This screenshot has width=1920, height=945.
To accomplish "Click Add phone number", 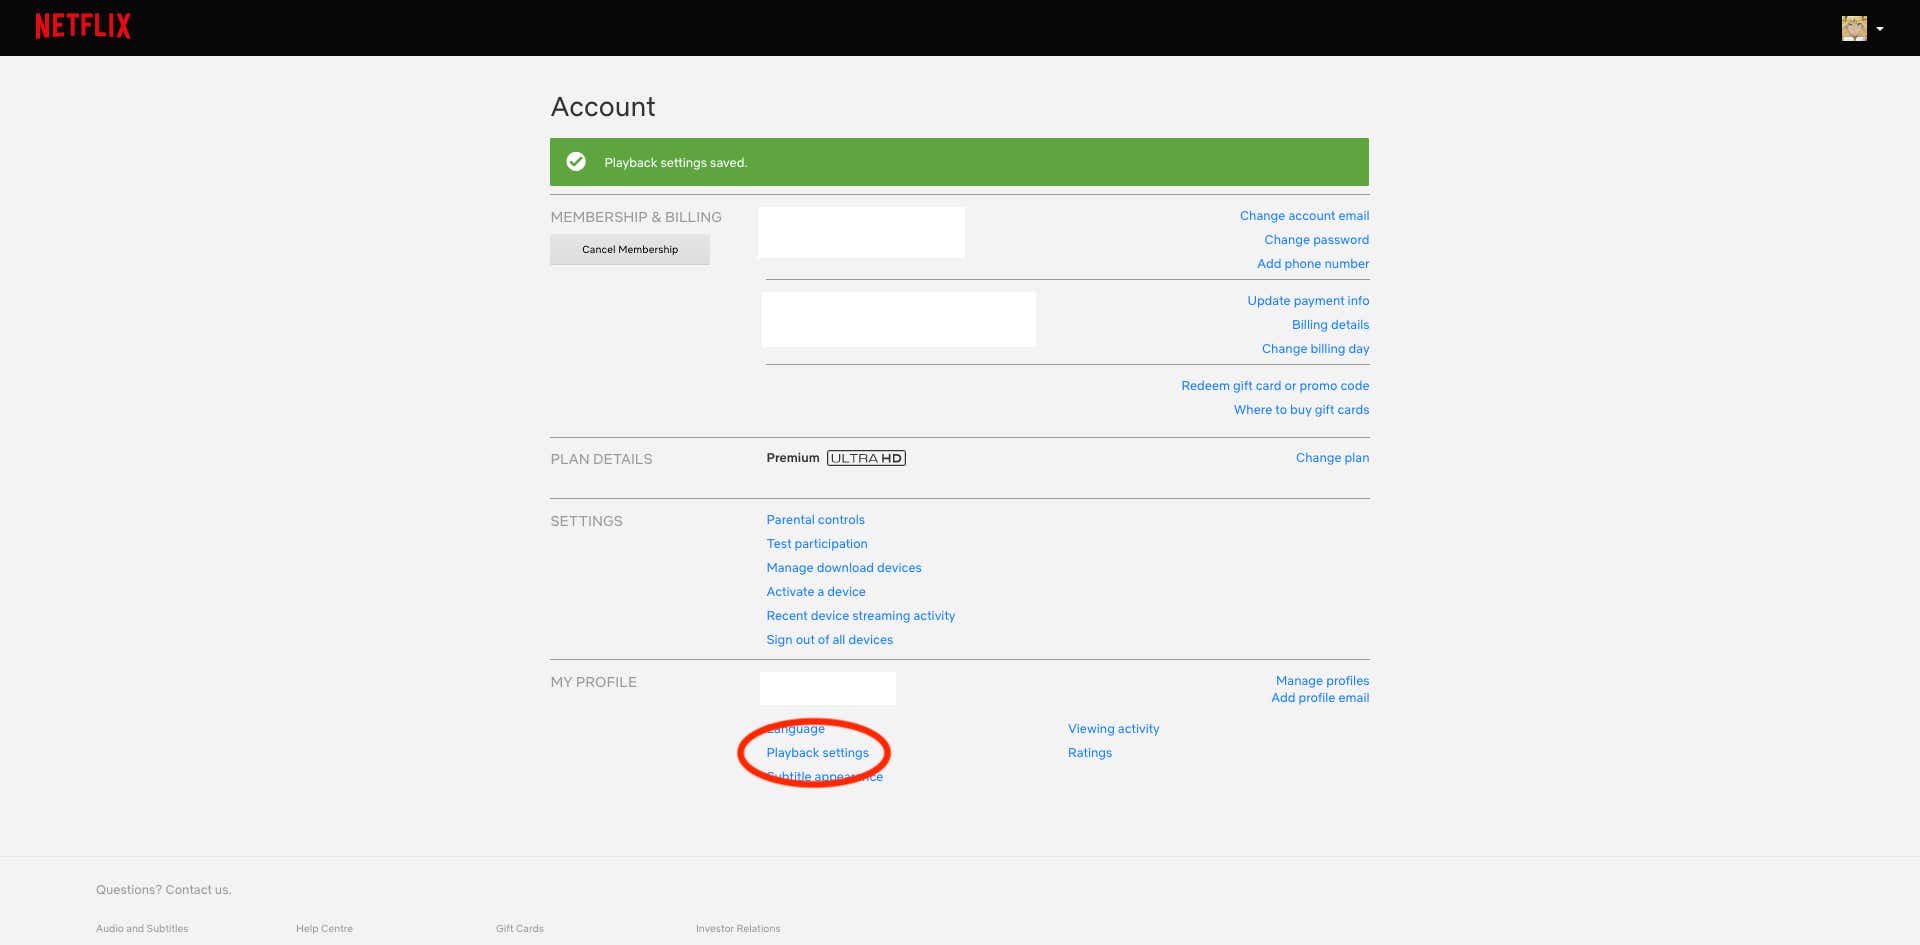I will tap(1313, 263).
